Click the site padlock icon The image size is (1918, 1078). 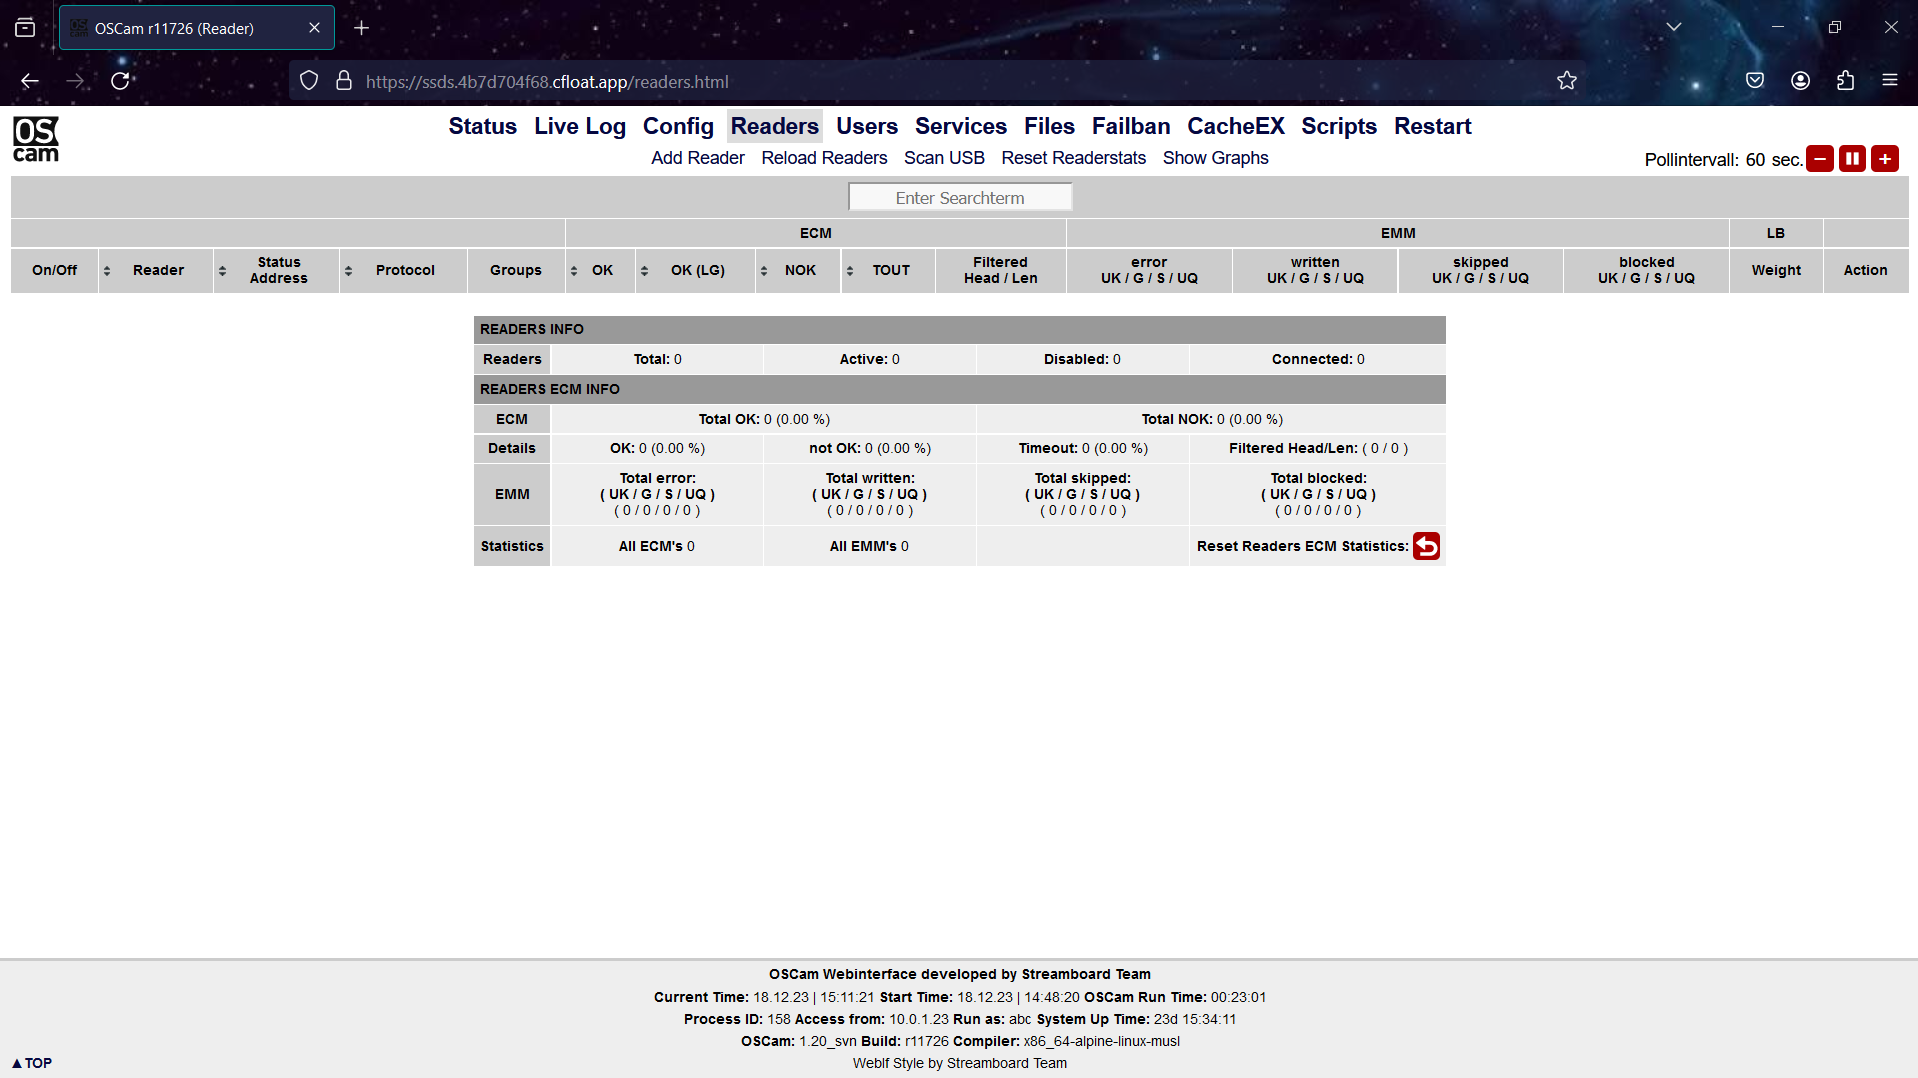(344, 81)
